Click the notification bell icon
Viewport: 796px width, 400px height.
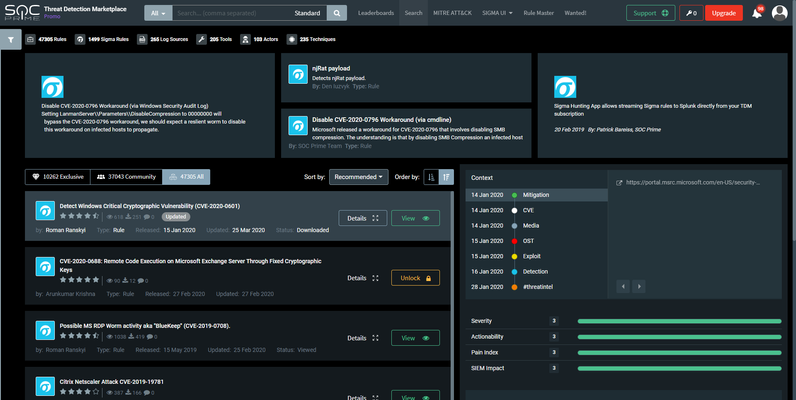756,13
